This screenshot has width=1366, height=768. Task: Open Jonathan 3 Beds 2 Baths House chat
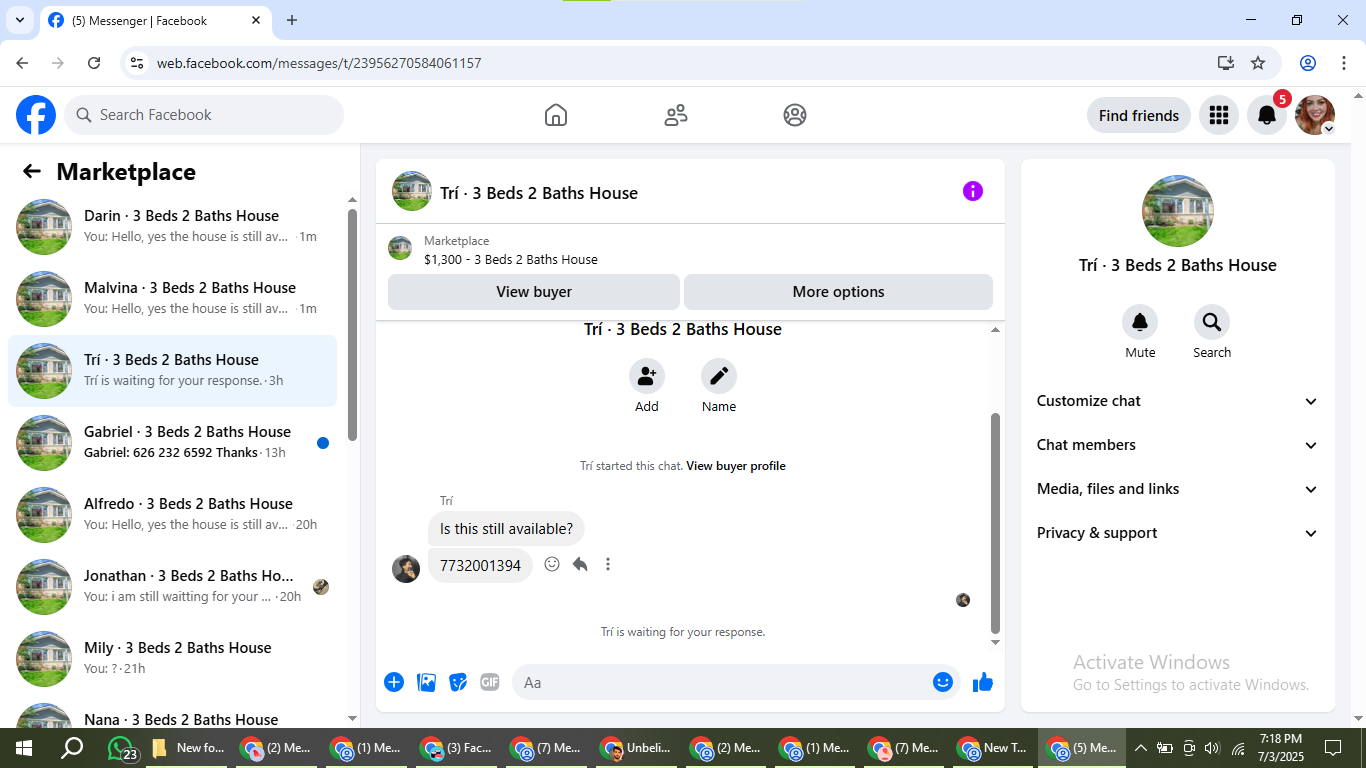tap(172, 587)
